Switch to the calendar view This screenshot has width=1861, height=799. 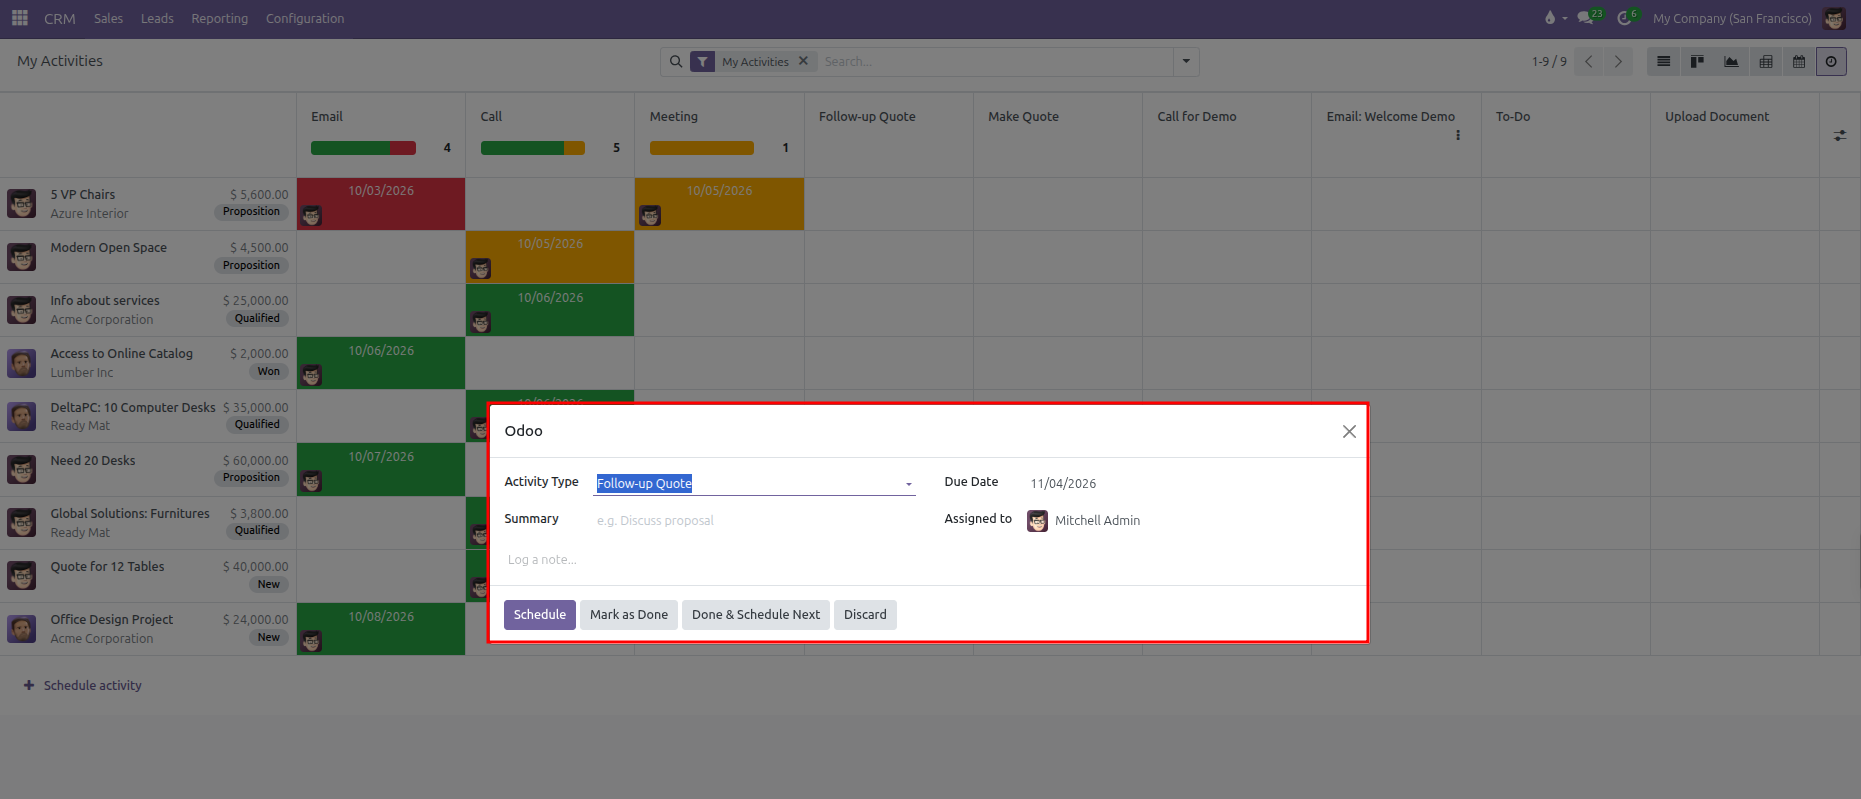pos(1799,62)
